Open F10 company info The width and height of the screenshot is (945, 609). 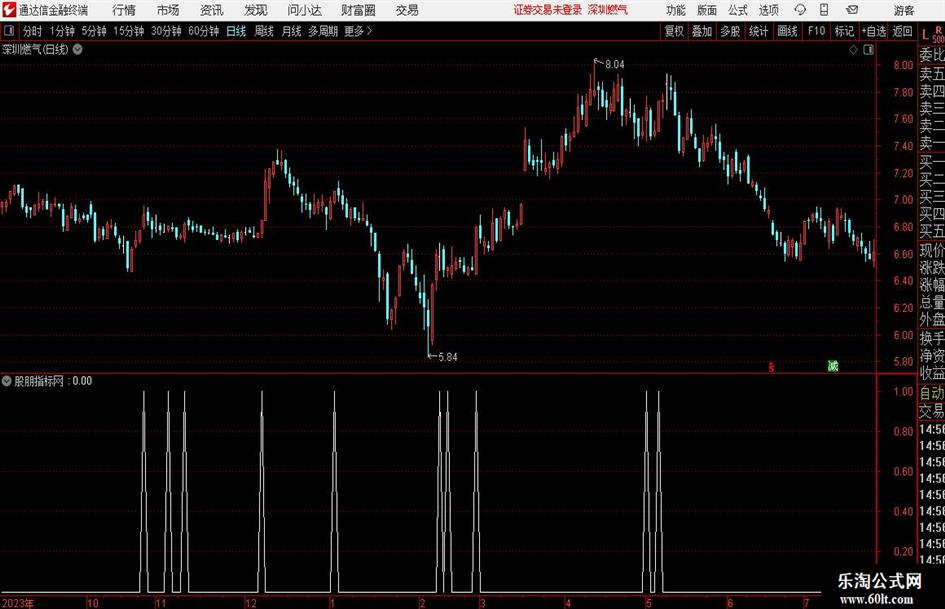click(817, 31)
